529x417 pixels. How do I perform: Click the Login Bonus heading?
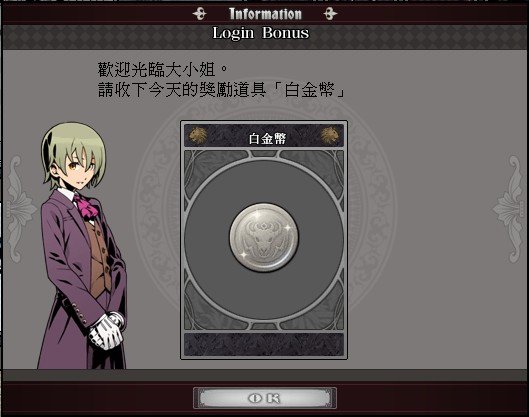click(x=260, y=33)
